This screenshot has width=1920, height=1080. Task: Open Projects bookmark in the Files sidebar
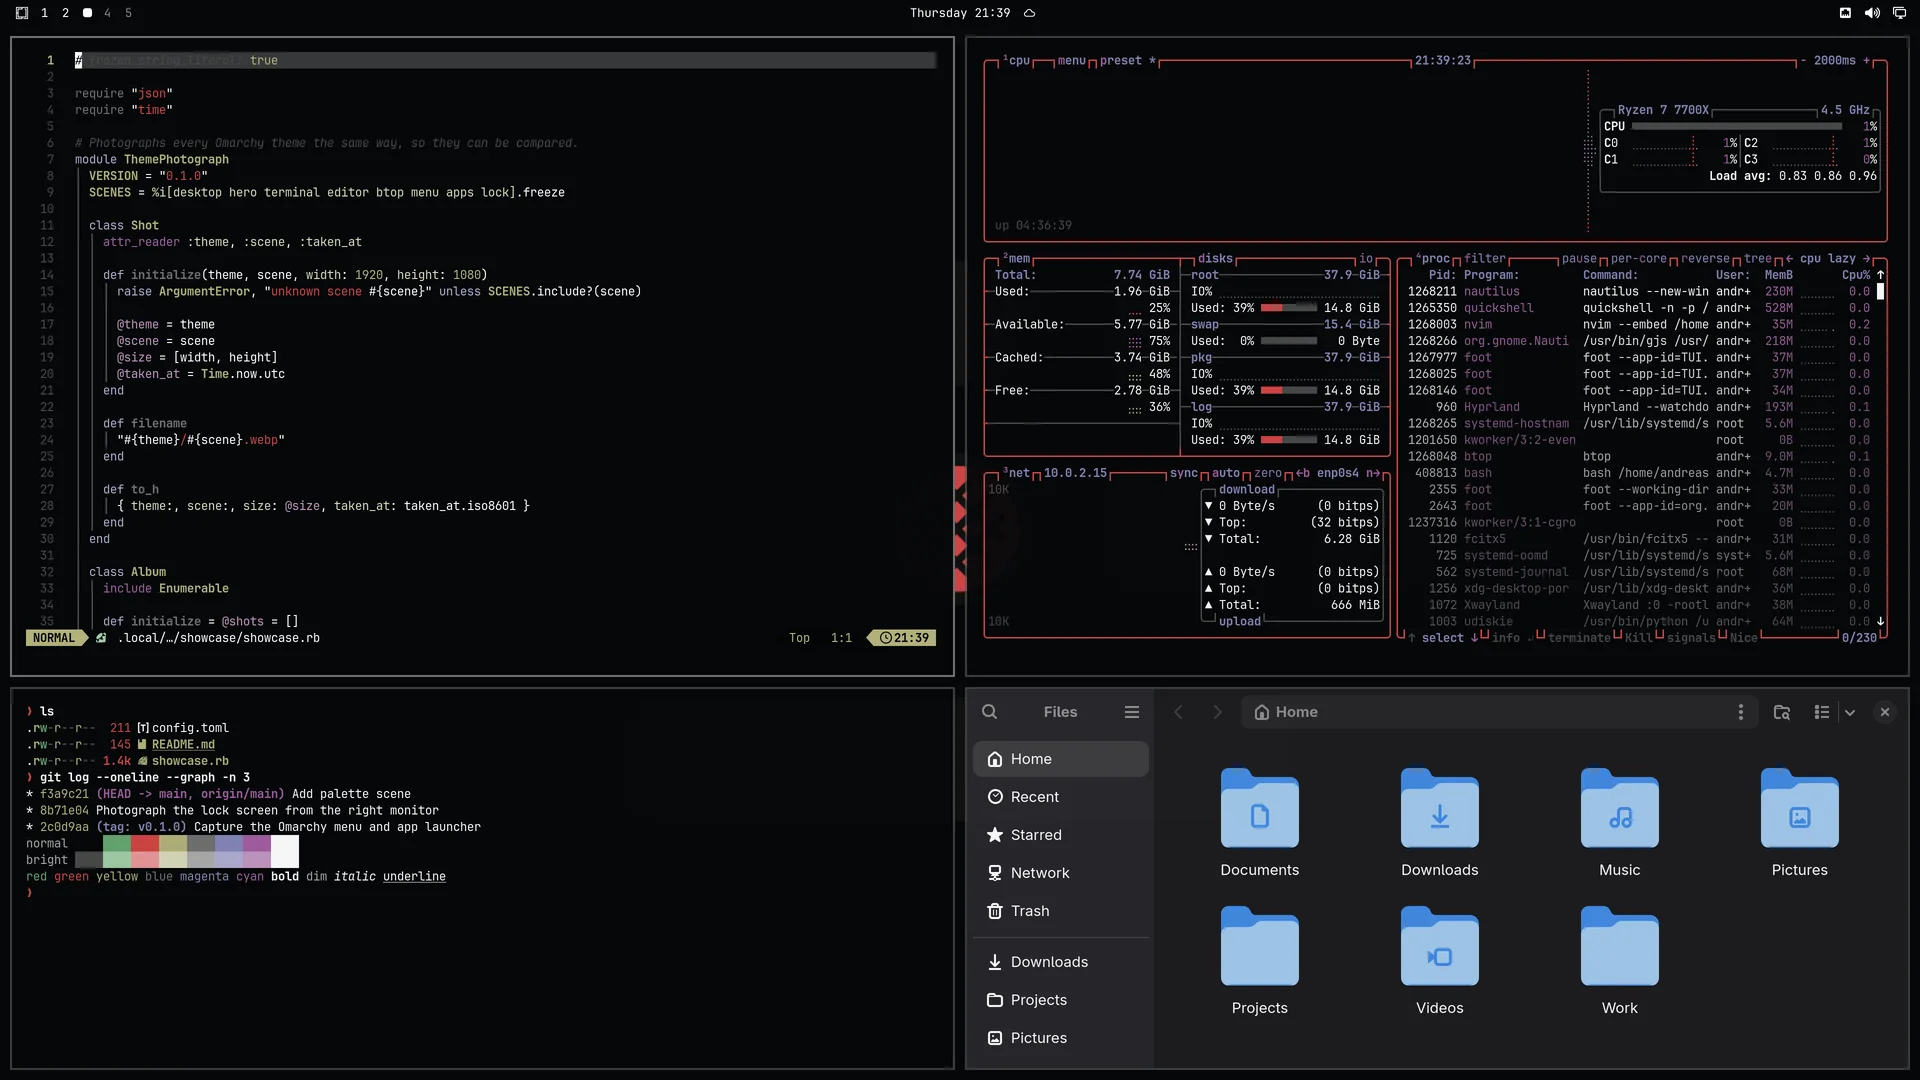pyautogui.click(x=1060, y=1000)
